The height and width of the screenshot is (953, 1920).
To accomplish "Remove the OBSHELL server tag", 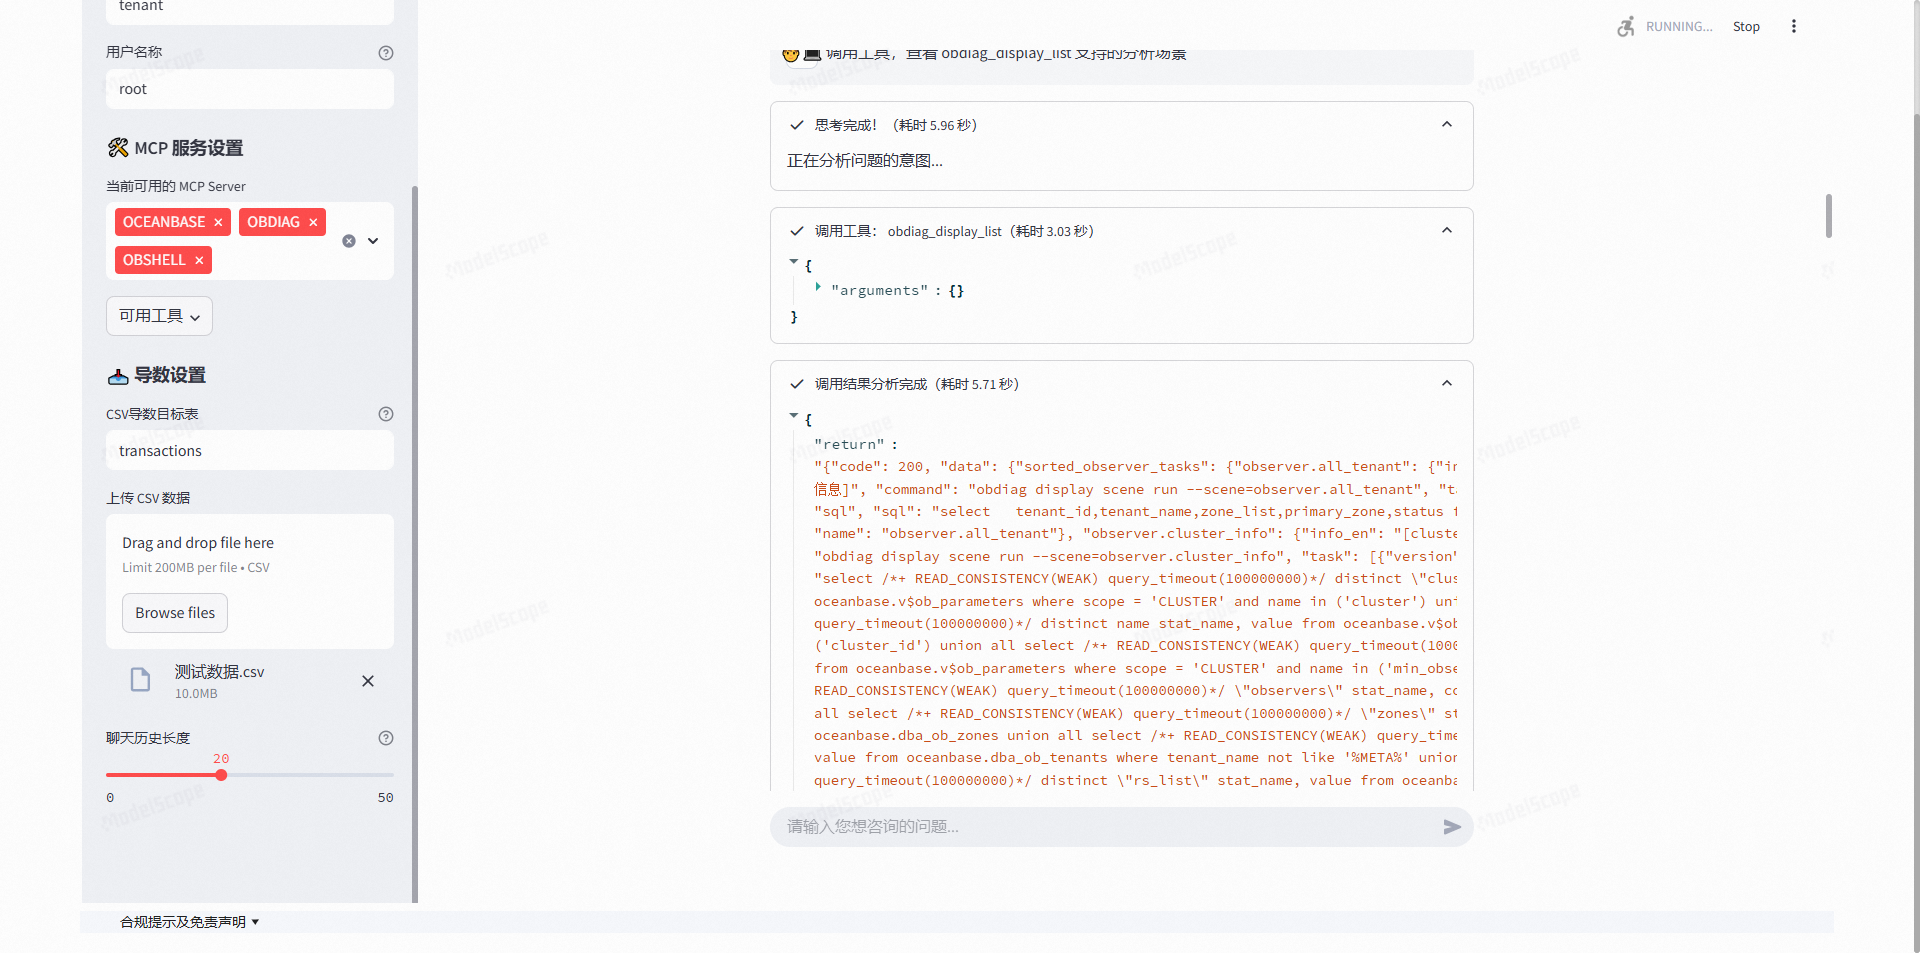I will click(199, 260).
